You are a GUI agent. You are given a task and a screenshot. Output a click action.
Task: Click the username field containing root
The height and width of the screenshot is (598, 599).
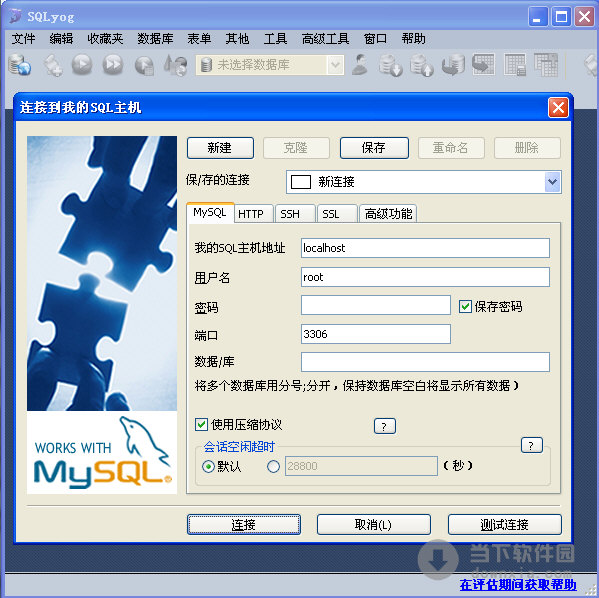click(425, 277)
